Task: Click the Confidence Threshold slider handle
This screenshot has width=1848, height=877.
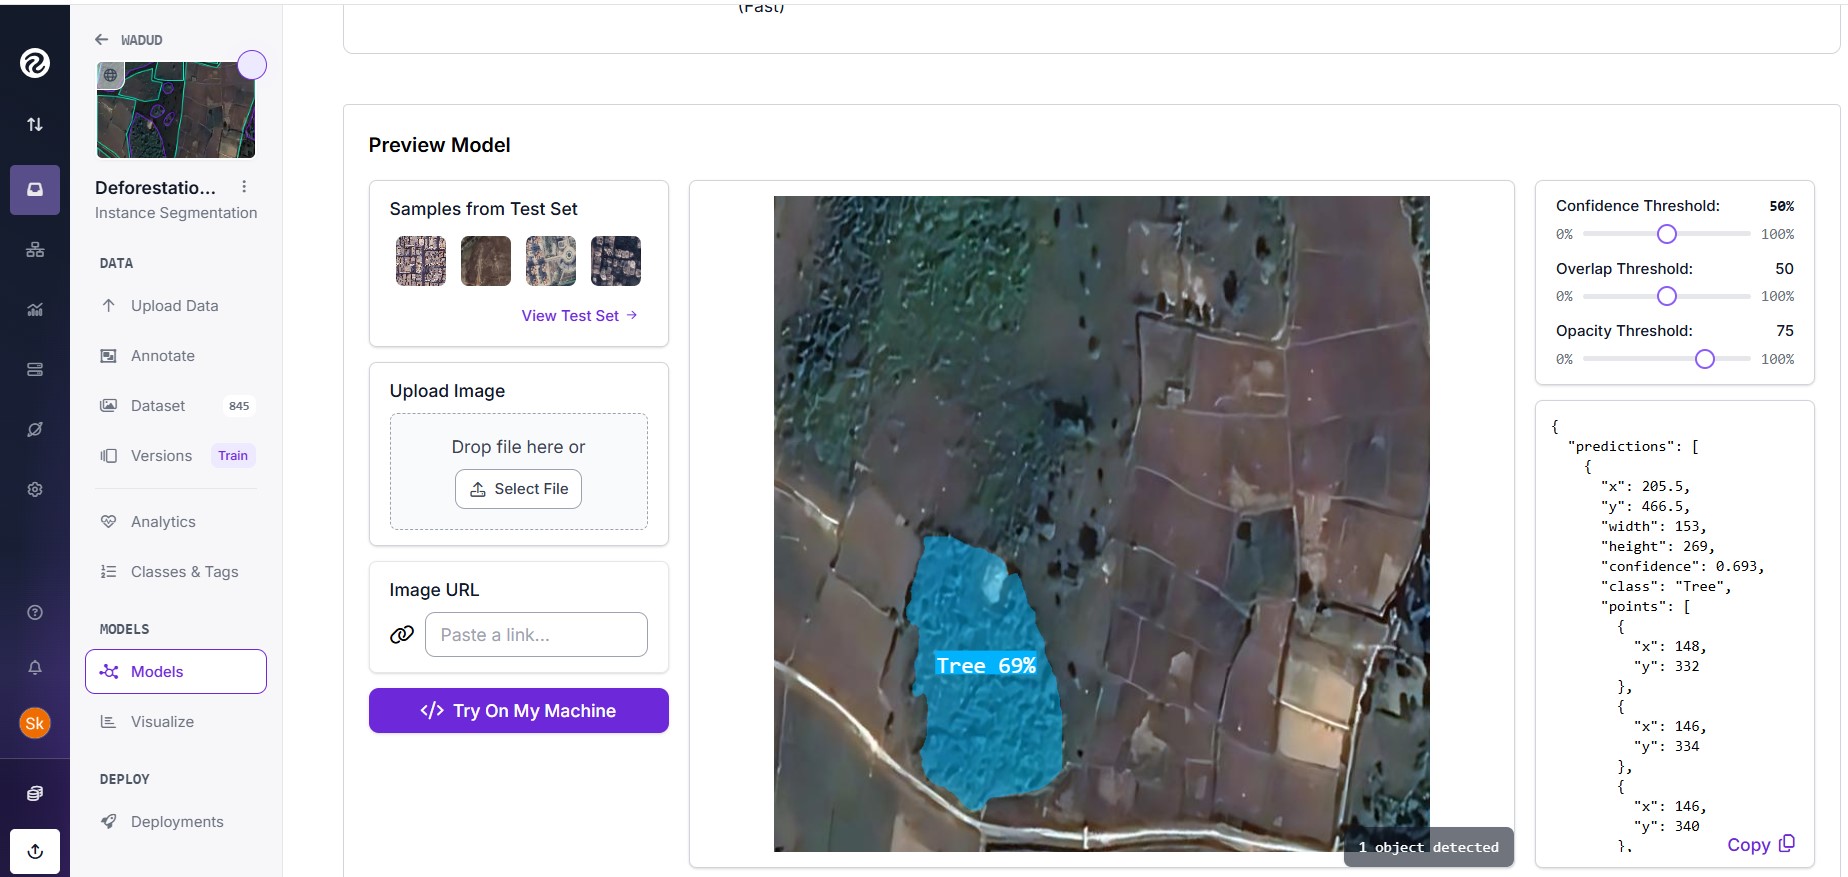Action: pos(1666,234)
